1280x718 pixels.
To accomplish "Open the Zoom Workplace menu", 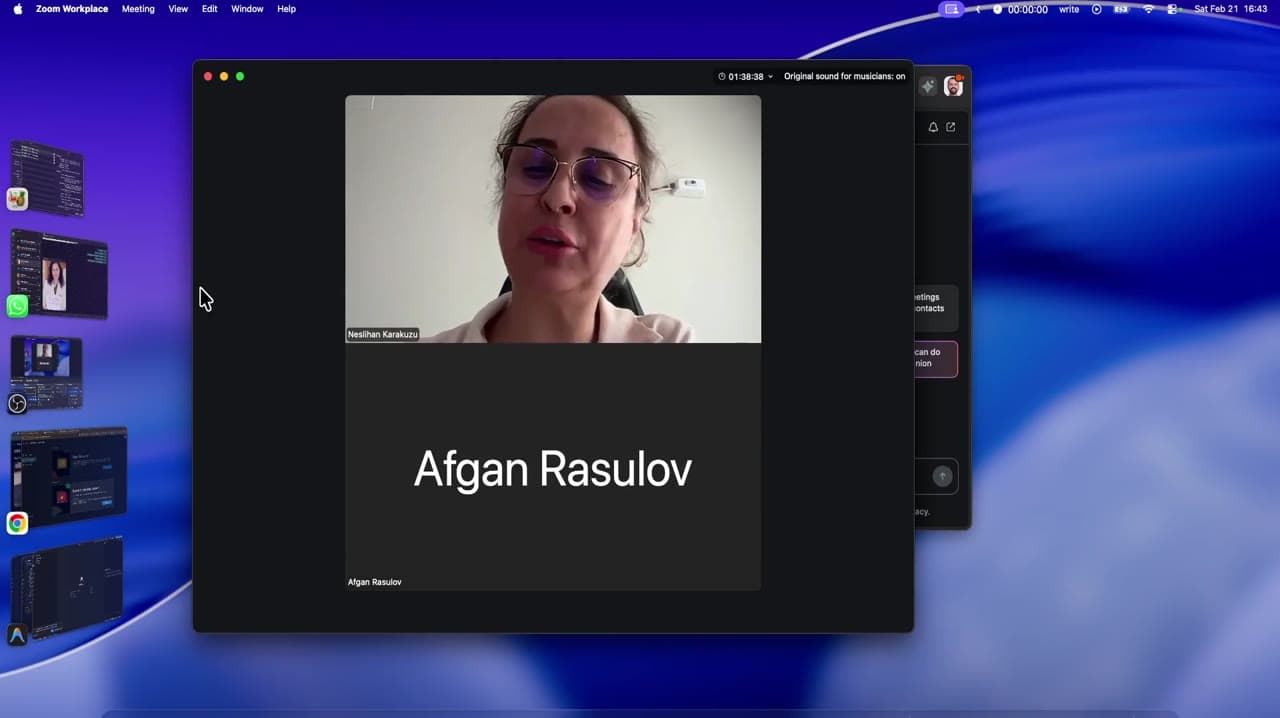I will (72, 9).
